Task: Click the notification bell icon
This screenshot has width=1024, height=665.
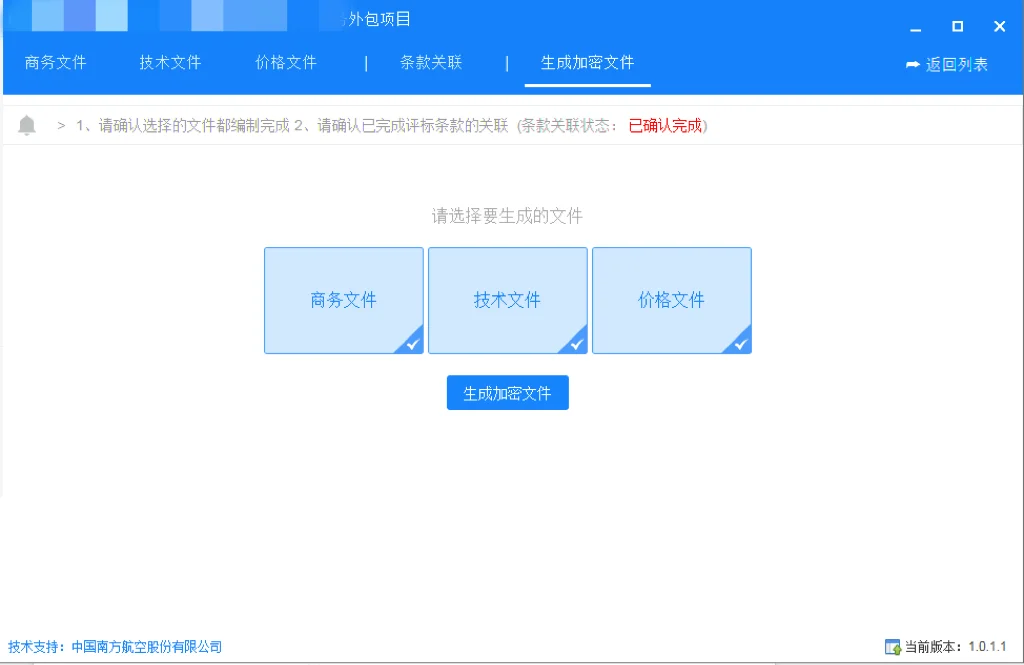Action: pos(26,125)
